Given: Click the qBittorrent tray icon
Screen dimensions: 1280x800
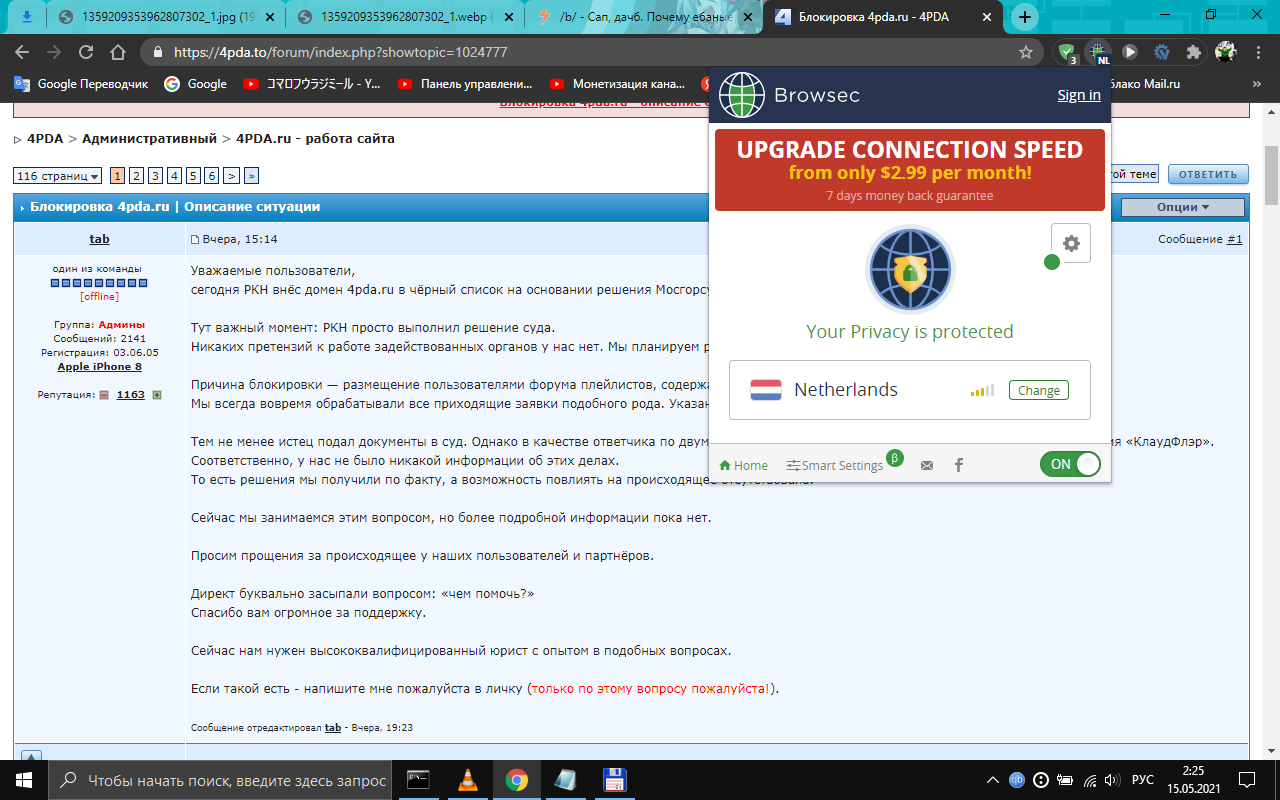Looking at the screenshot, I should point(1017,780).
